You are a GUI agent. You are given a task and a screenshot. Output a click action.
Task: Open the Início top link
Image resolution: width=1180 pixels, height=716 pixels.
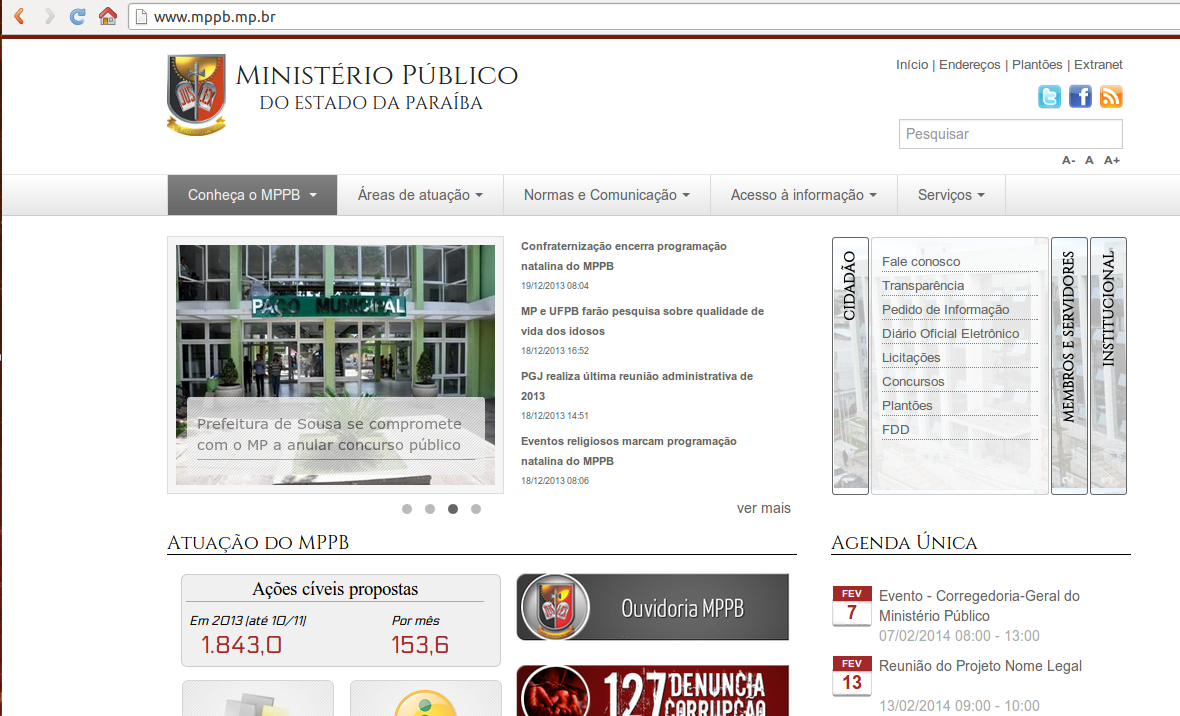(x=912, y=65)
